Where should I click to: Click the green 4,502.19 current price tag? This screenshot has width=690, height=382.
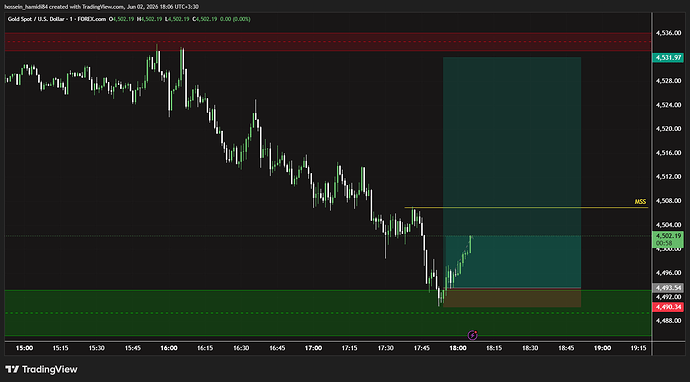point(668,239)
